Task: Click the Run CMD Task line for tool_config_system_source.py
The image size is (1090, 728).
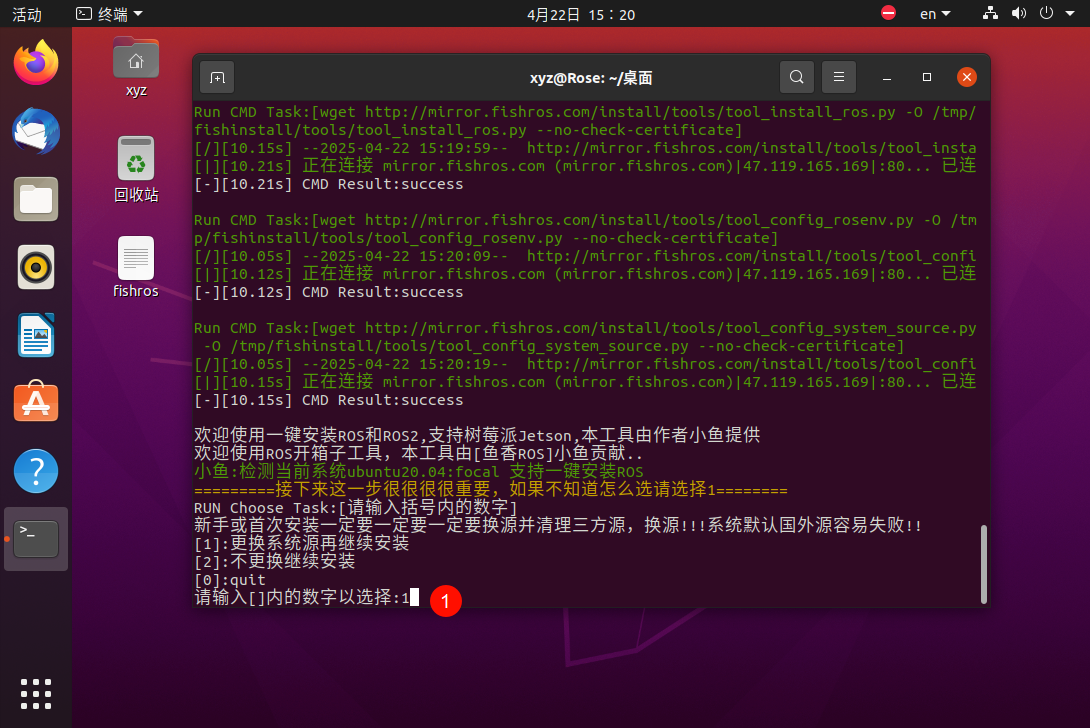Action: [x=585, y=337]
